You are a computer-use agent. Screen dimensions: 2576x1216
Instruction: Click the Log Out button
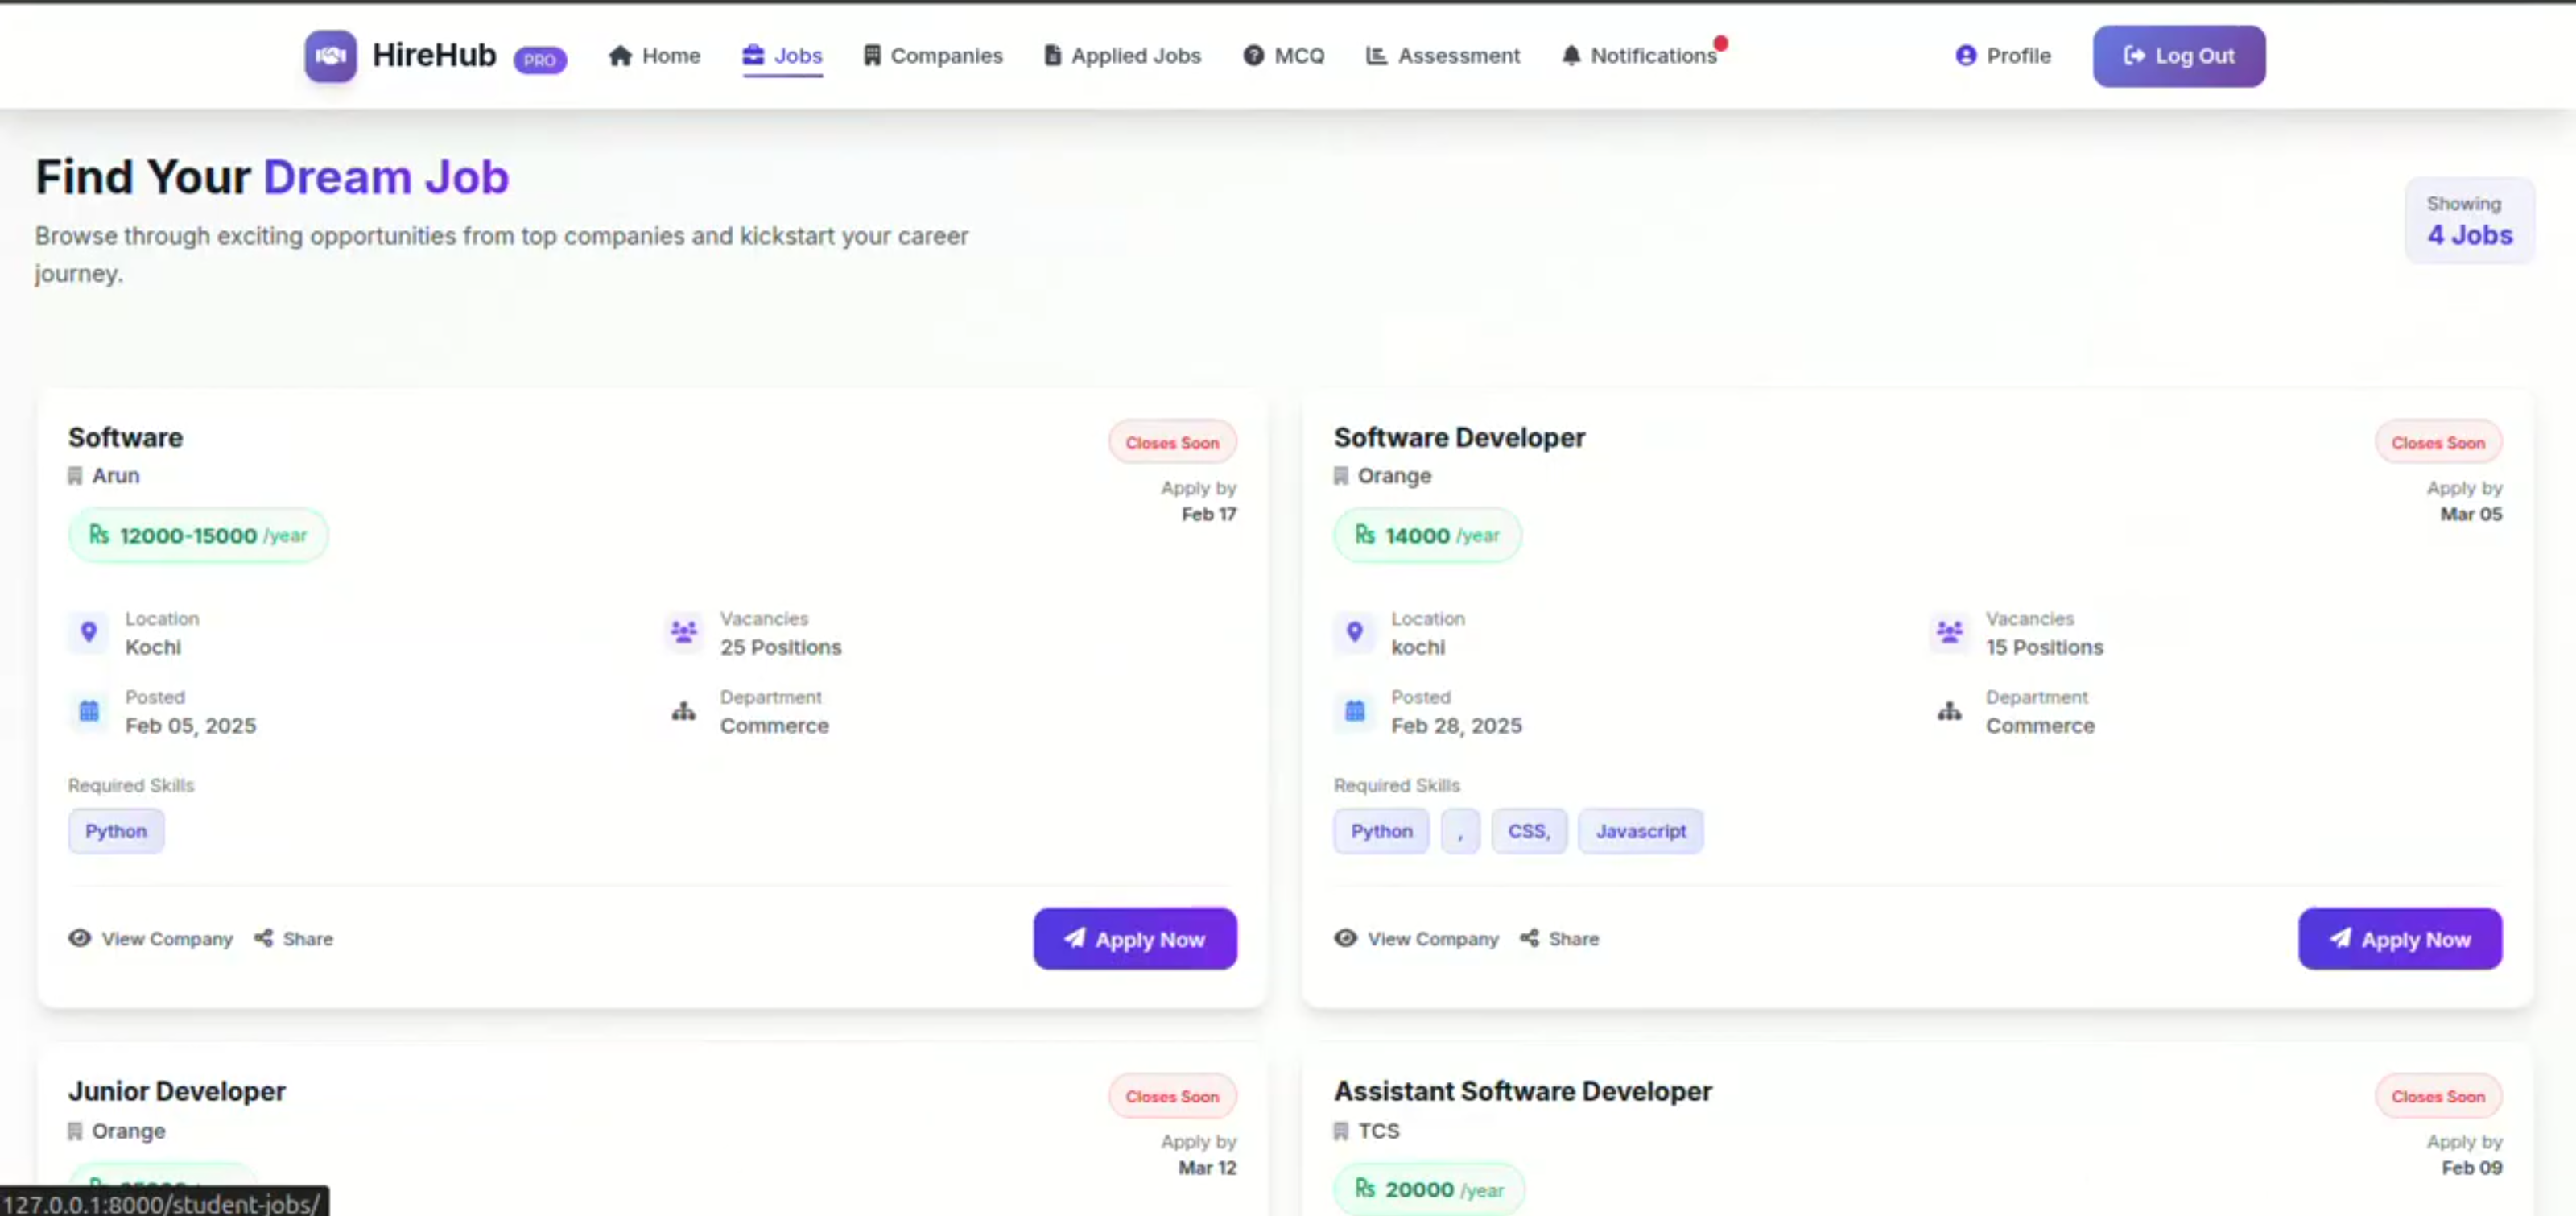(x=2179, y=56)
